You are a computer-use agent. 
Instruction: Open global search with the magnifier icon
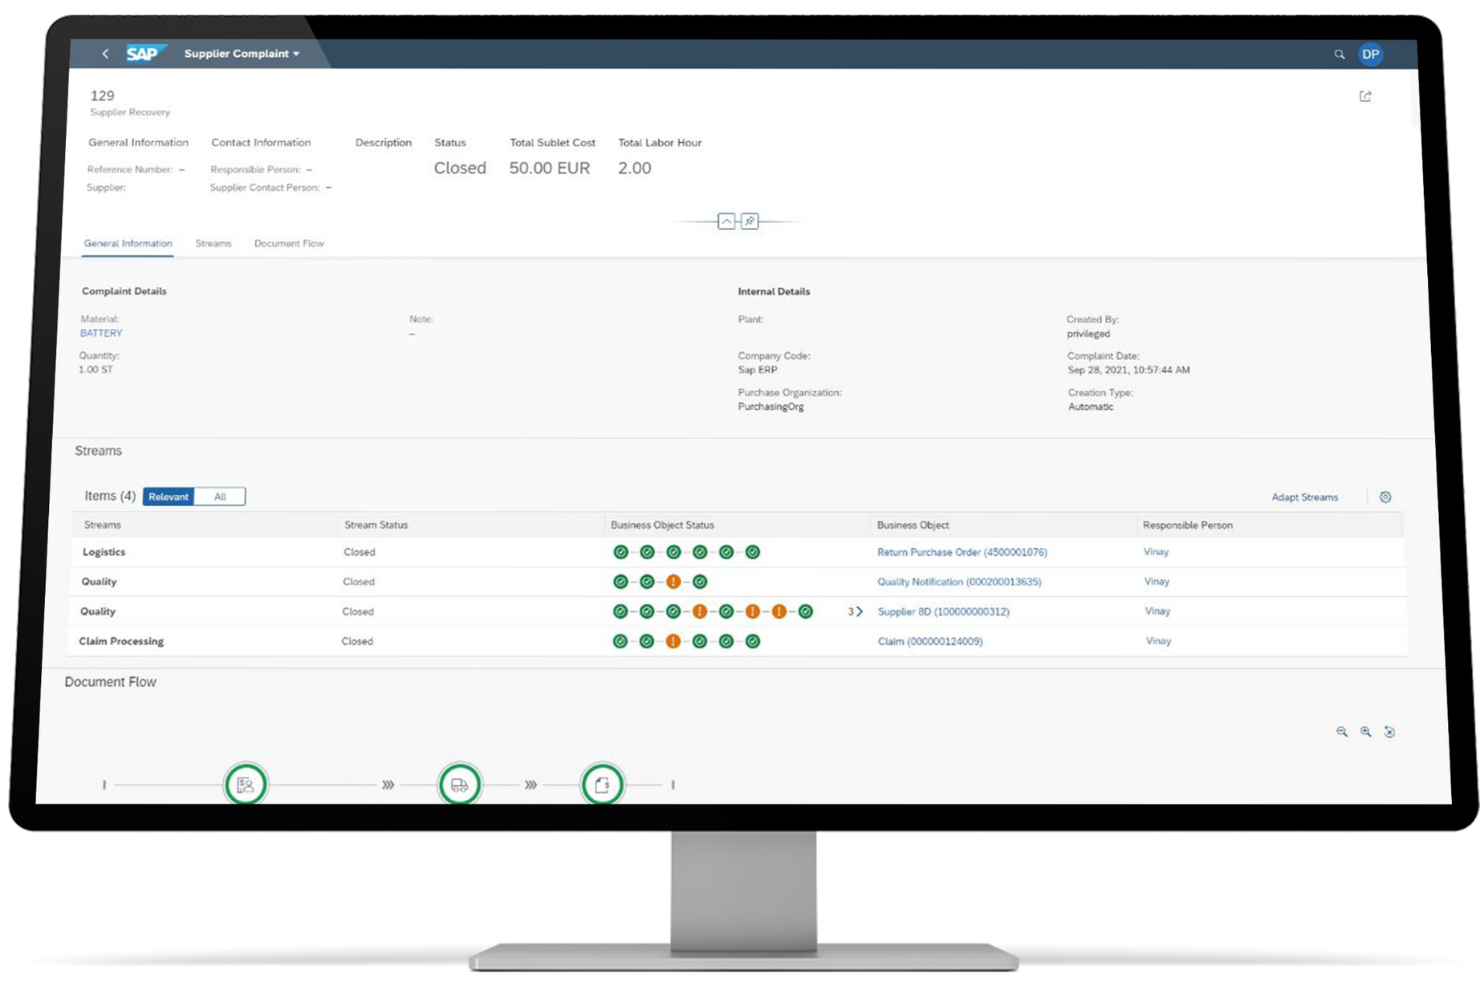(1339, 54)
